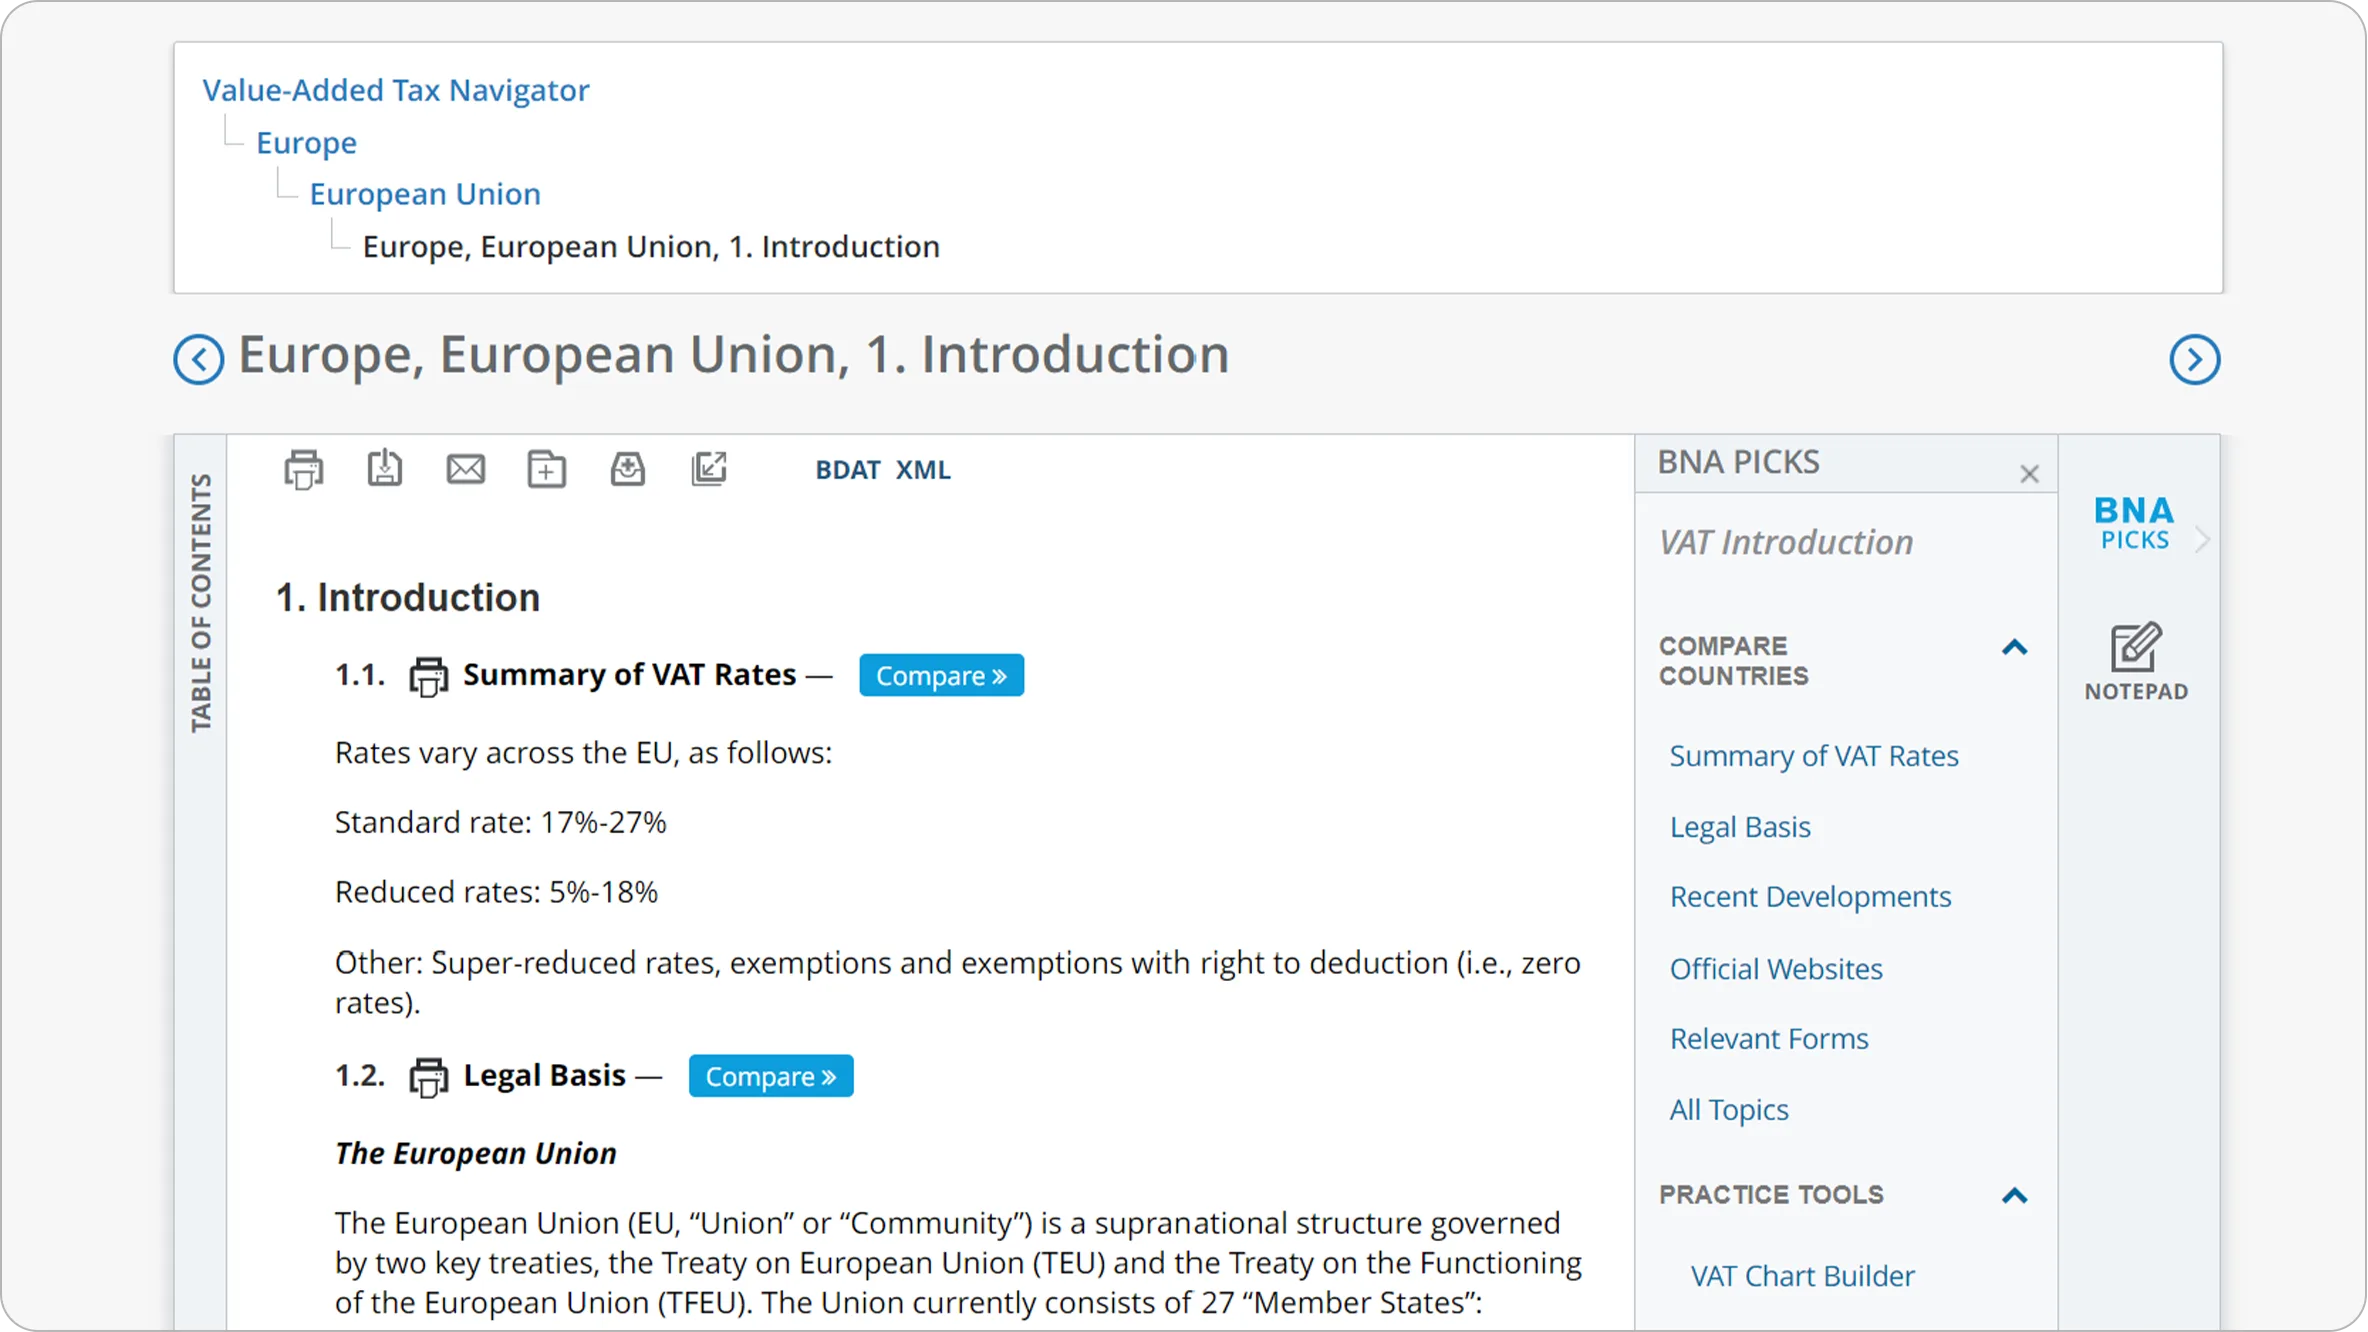Go to the next section arrow
The image size is (2368, 1332).
[2195, 359]
